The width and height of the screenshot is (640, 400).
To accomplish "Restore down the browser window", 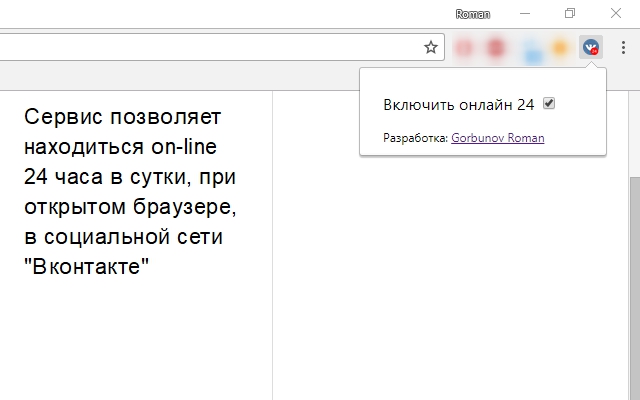I will tap(570, 13).
